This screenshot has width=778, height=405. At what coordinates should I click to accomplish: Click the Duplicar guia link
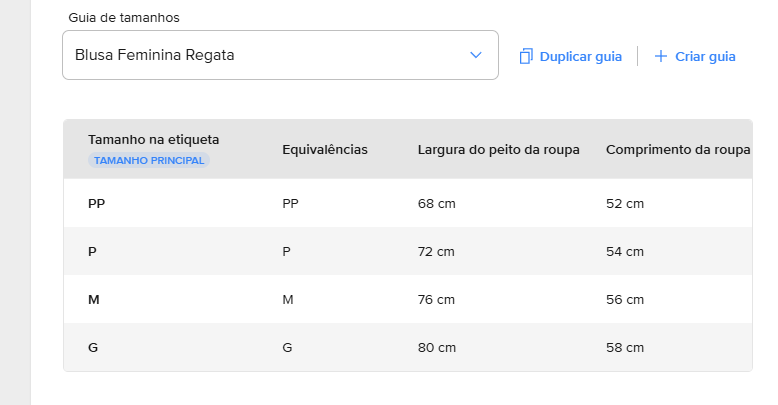tap(580, 56)
